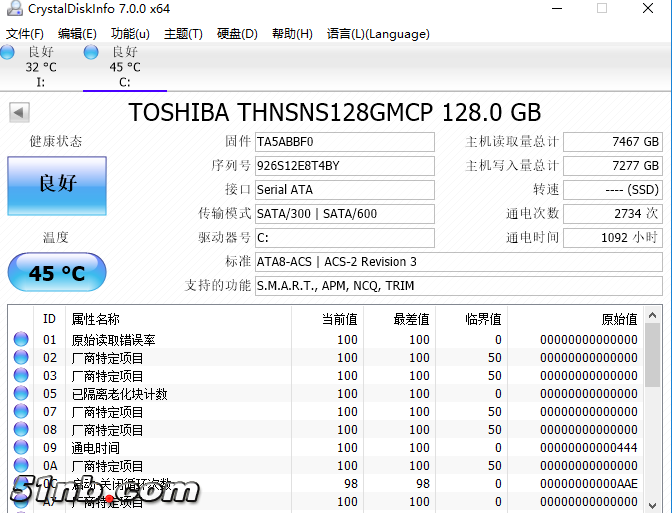Open the 编辑(E) menu
The width and height of the screenshot is (672, 513).
coord(77,34)
